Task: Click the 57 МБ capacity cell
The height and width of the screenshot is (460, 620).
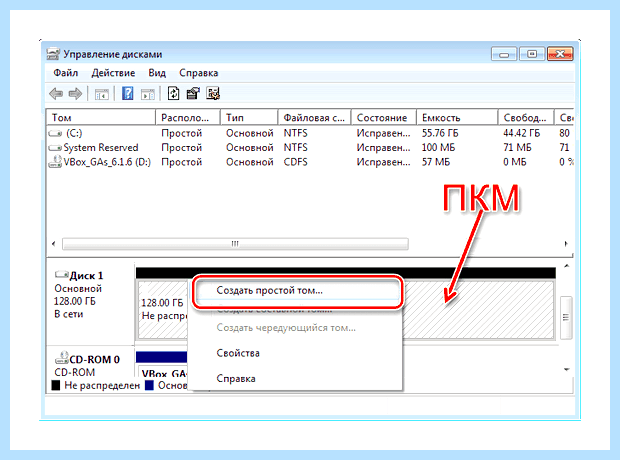Action: point(436,162)
